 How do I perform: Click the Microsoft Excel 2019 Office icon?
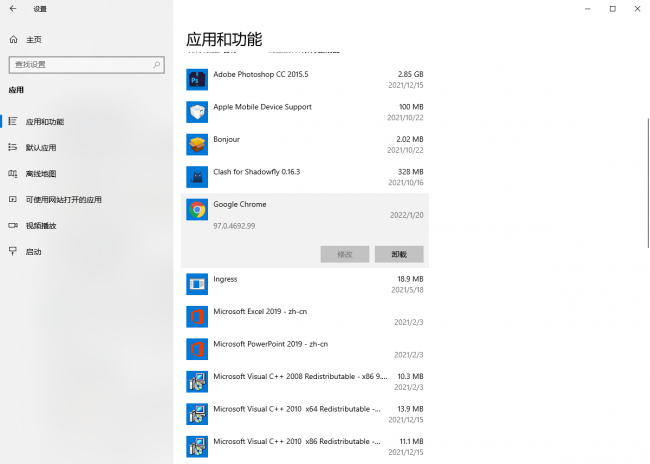197,316
